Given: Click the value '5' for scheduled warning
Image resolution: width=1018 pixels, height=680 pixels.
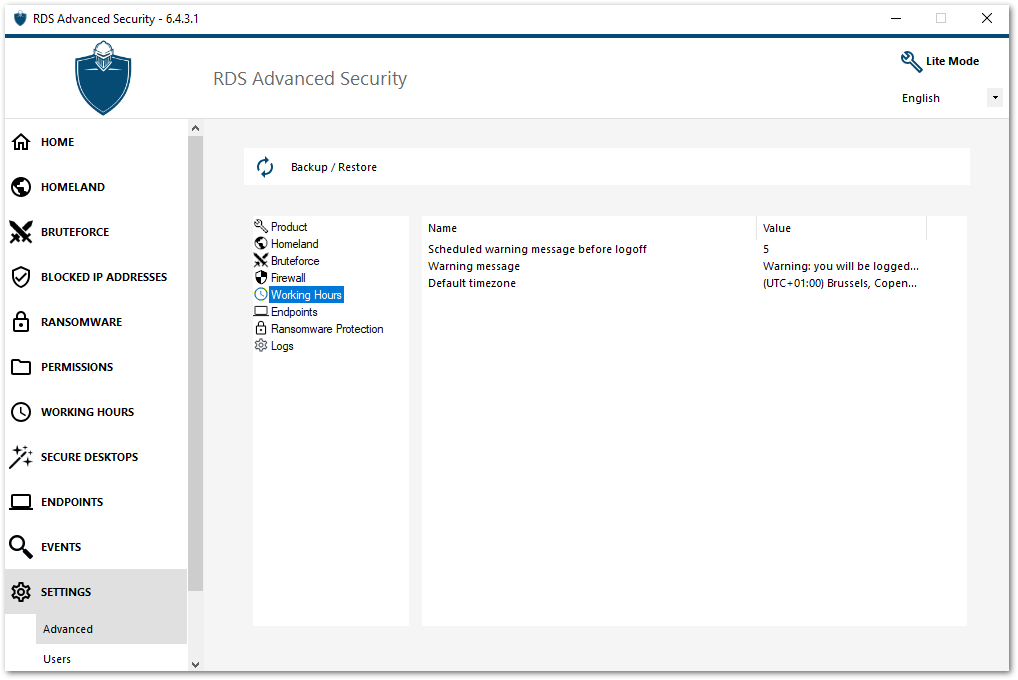Looking at the screenshot, I should 765,249.
